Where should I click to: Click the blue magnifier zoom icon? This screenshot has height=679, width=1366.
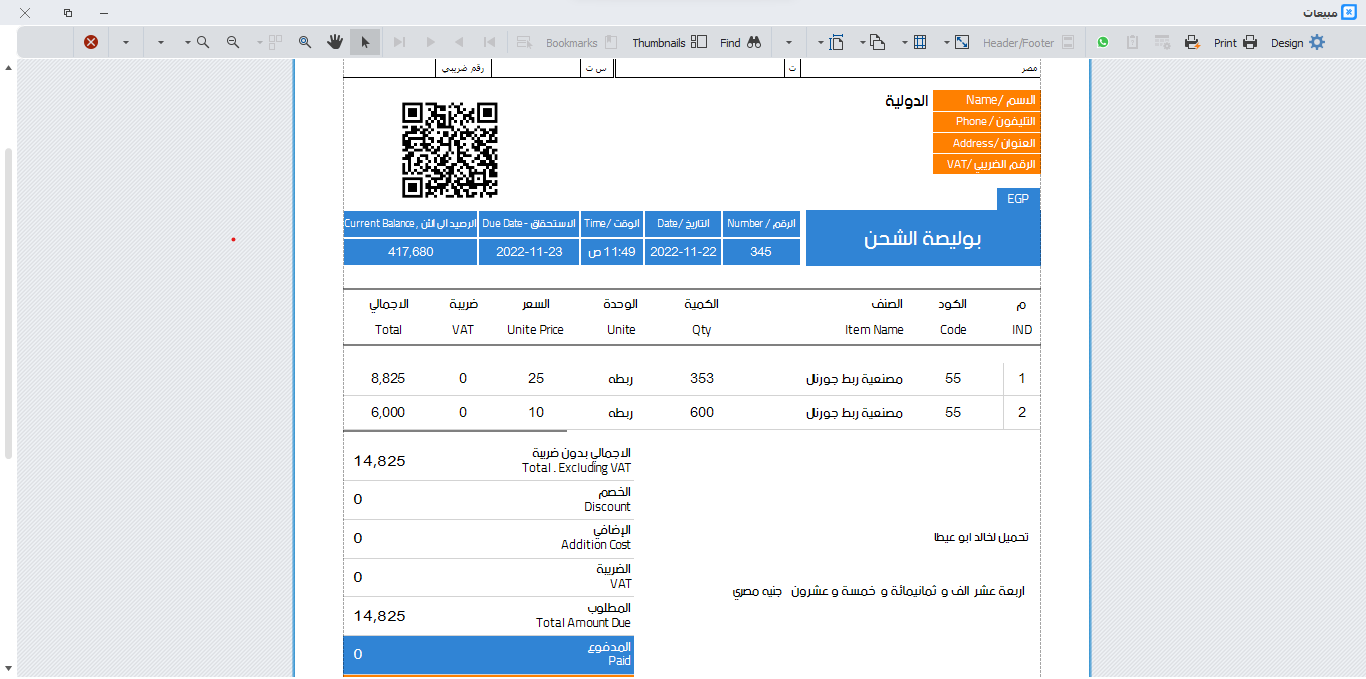[304, 43]
